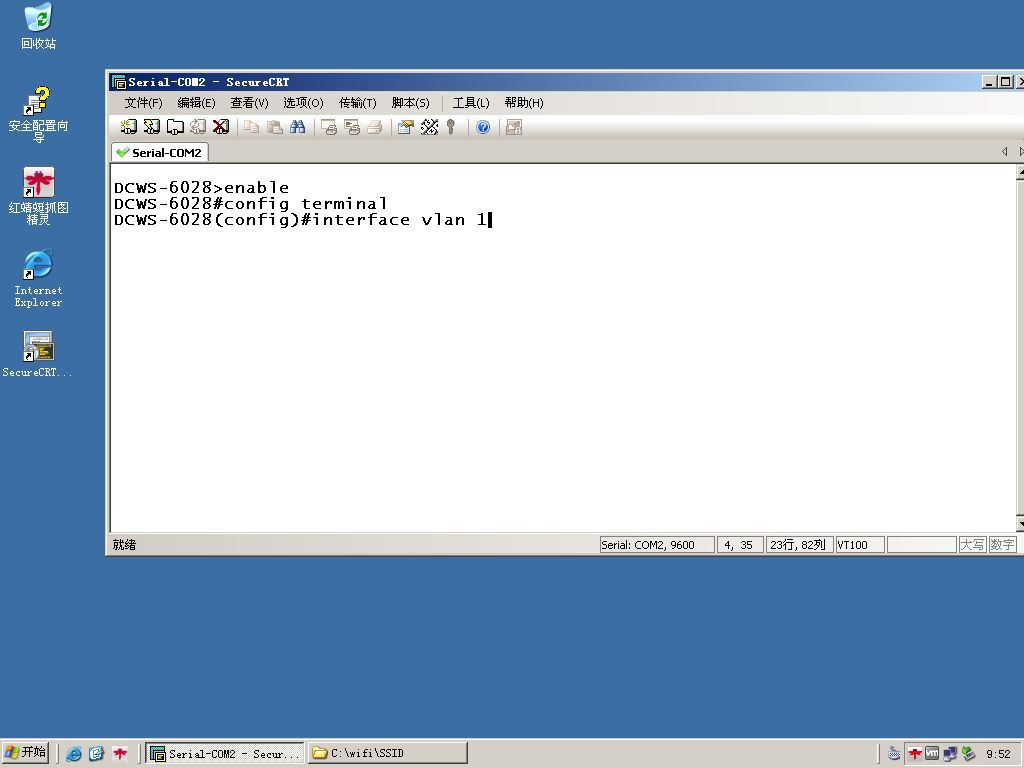Click the Public Key Assistant key icon

point(451,127)
